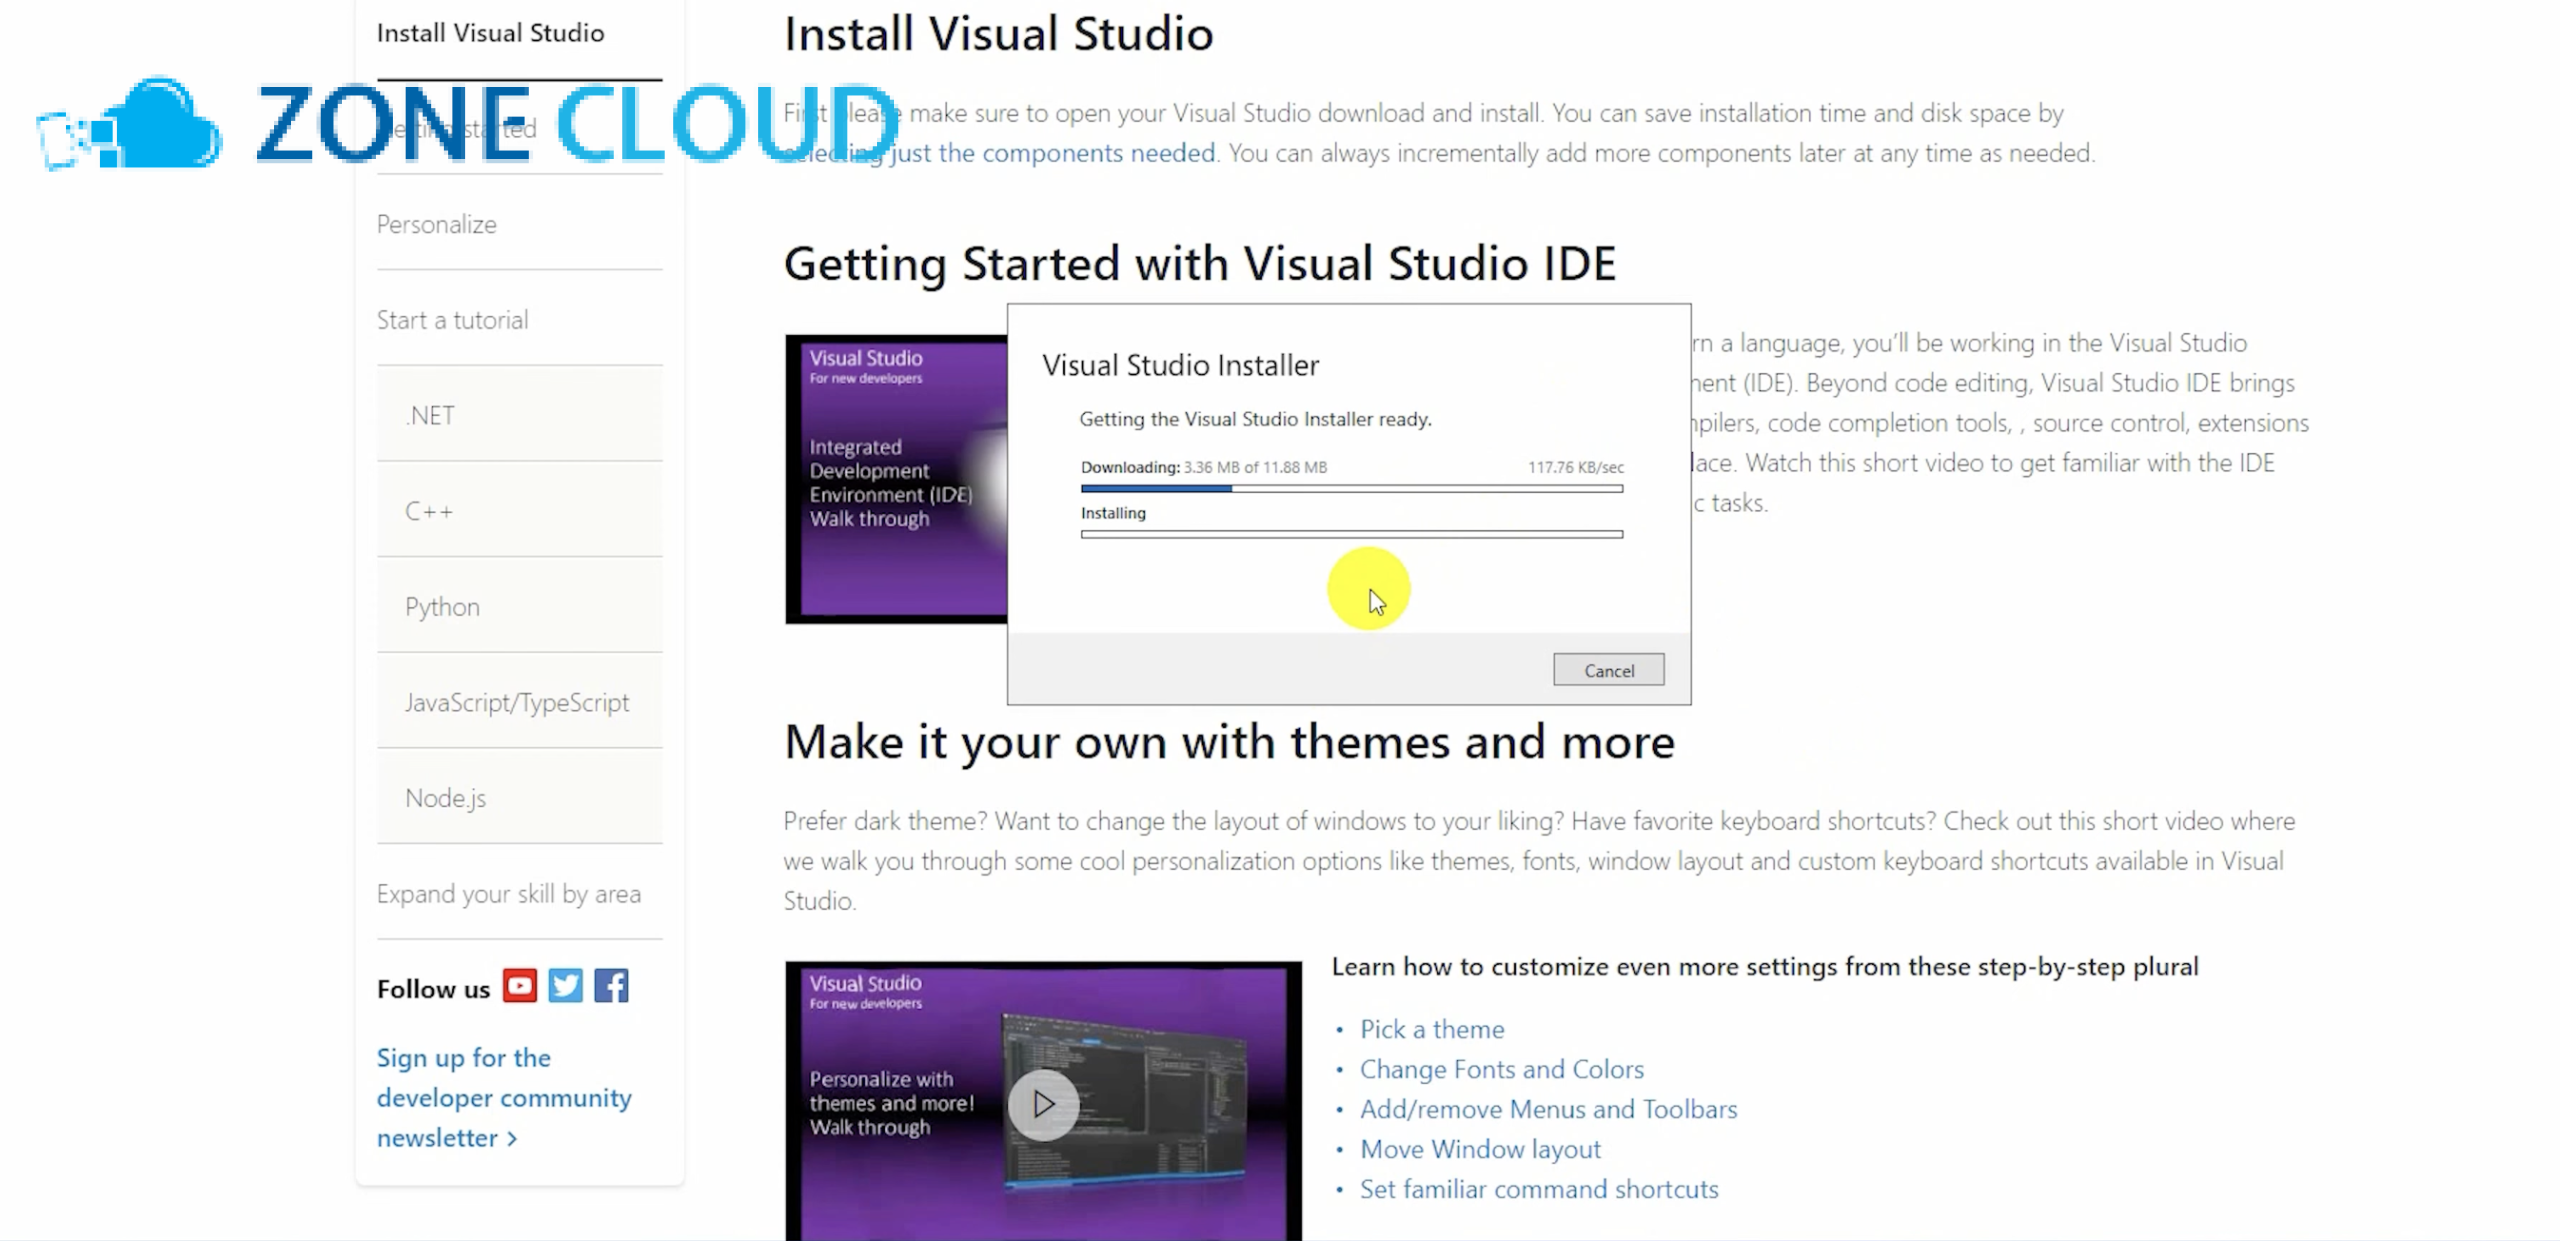Open the Change Fonts and Colors link

pyautogui.click(x=1501, y=1069)
